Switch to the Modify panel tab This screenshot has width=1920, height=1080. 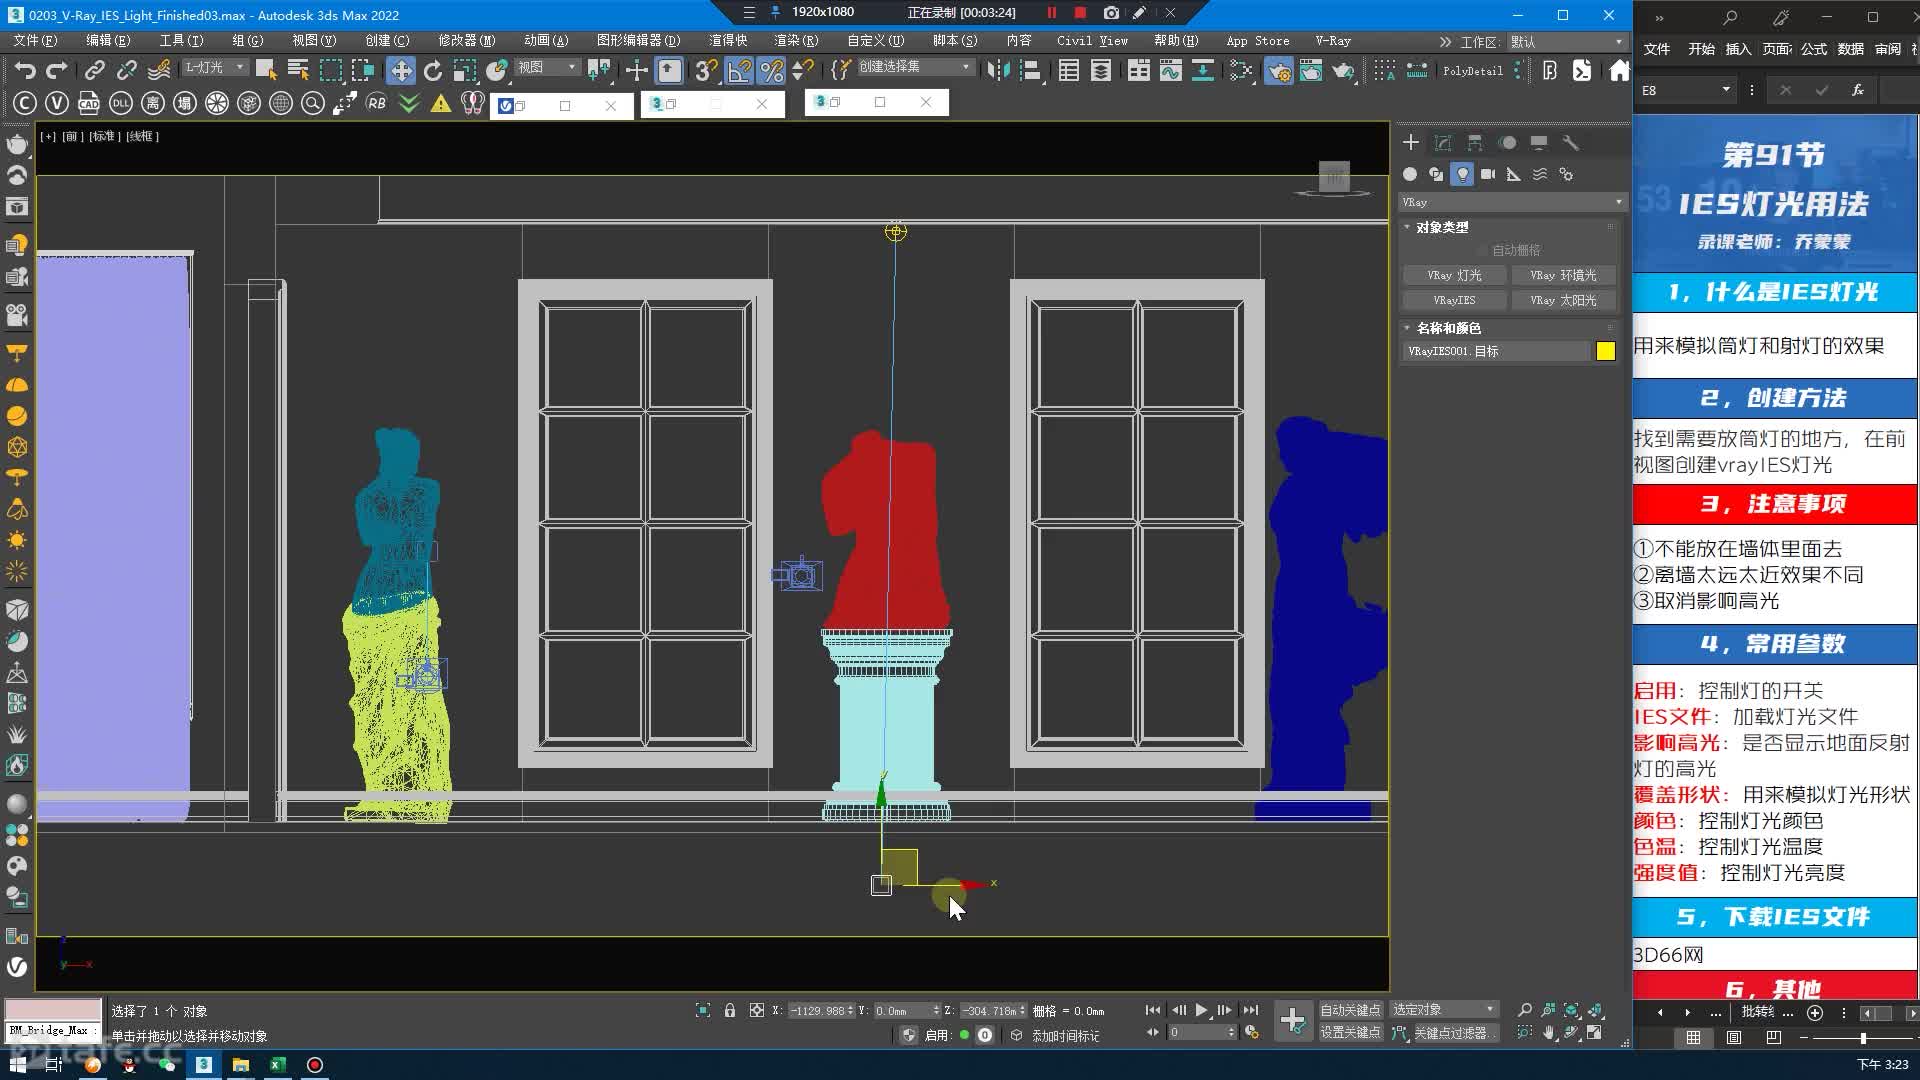[1443, 143]
